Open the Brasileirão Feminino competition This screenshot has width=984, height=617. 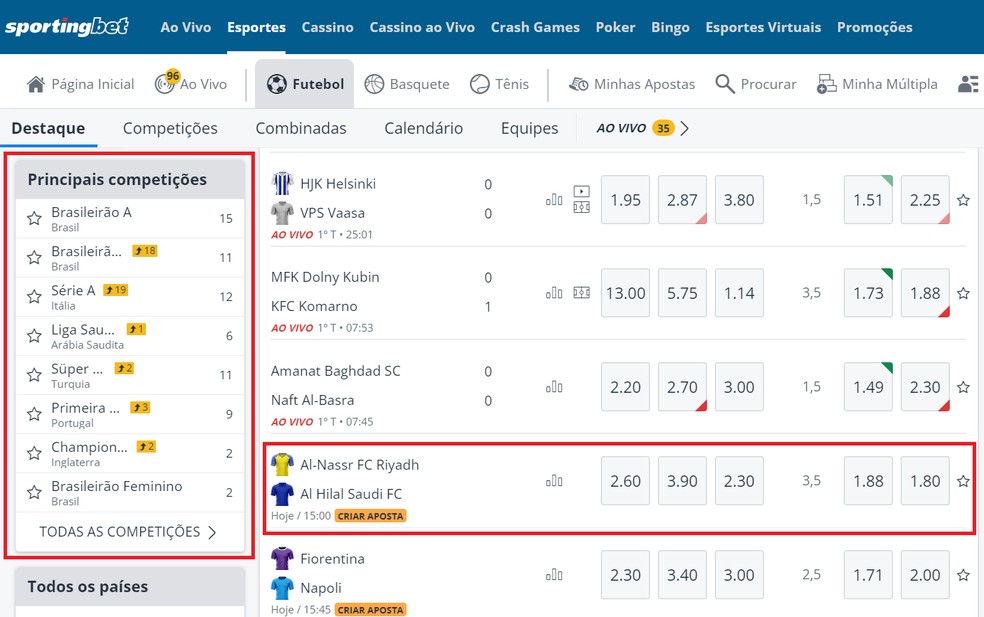click(x=117, y=486)
